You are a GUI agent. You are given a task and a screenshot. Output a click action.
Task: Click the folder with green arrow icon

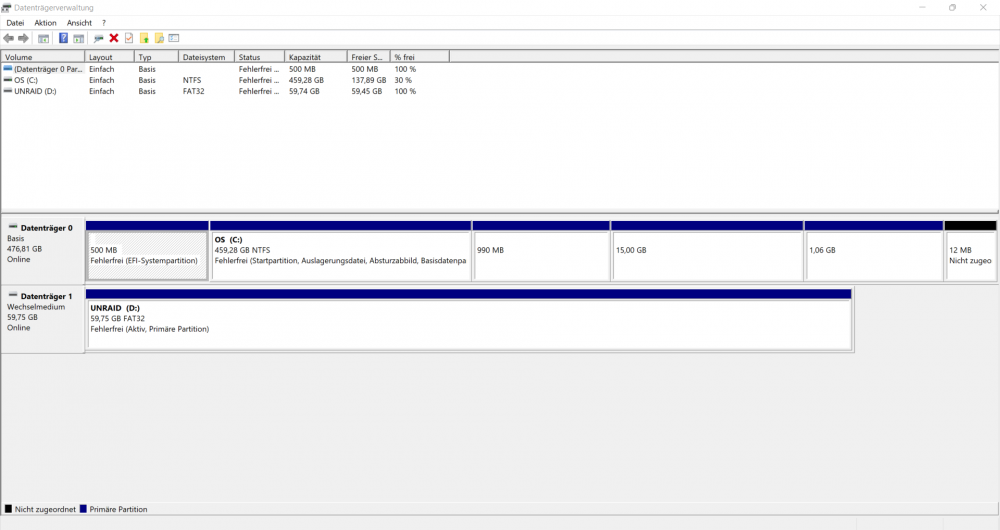[144, 38]
